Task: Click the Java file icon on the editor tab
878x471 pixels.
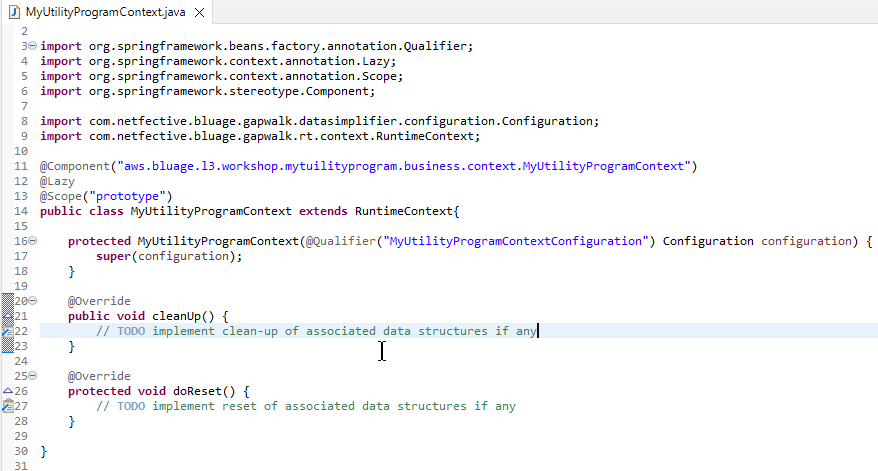Action: (x=13, y=12)
